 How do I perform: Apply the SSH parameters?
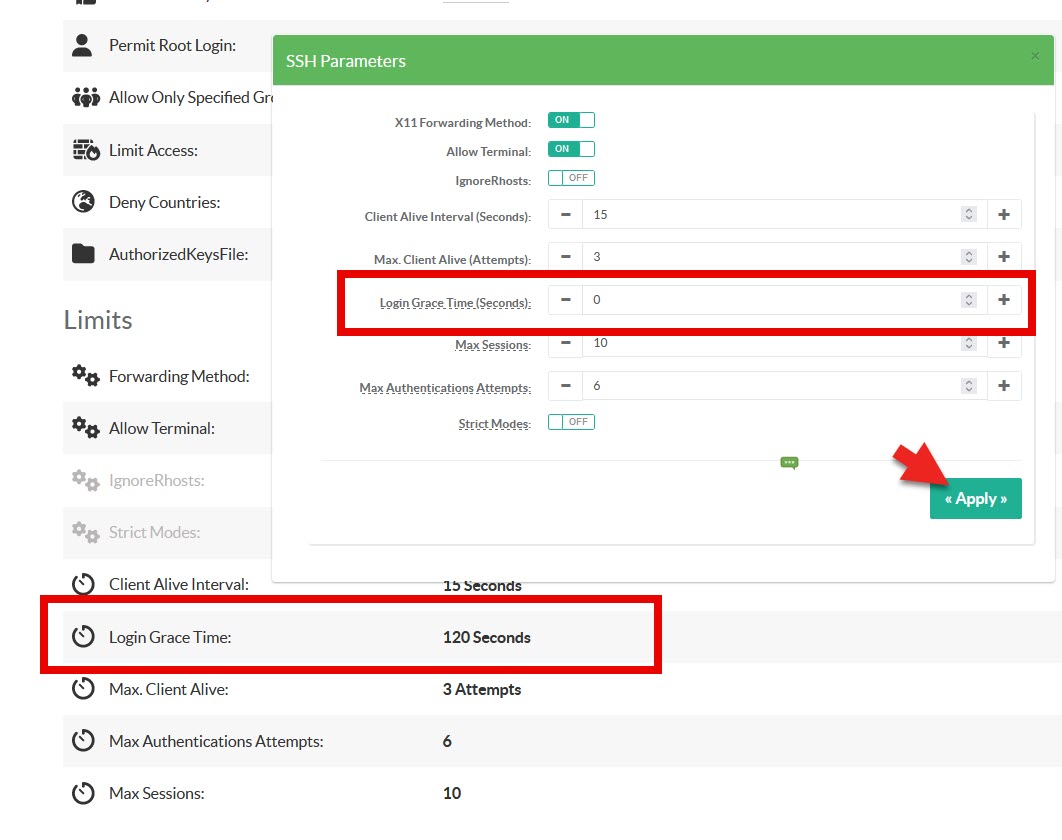coord(975,498)
